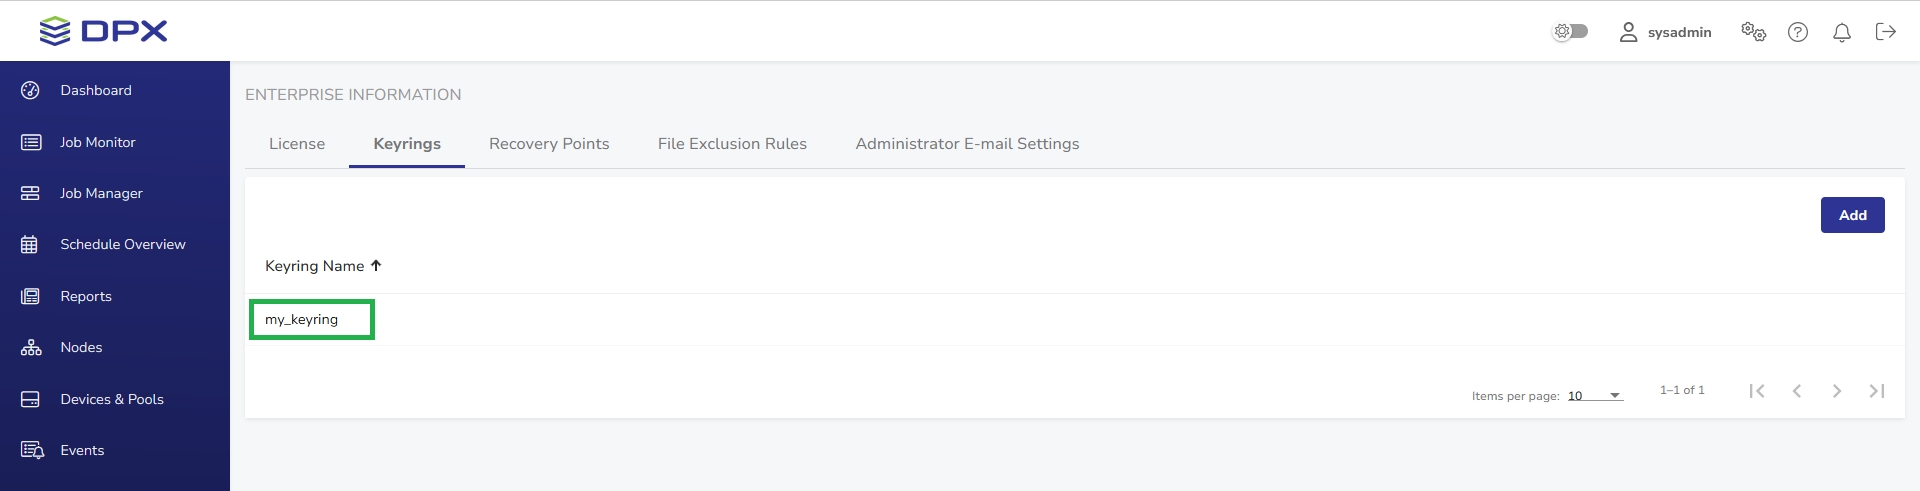The image size is (1920, 491).
Task: Open the Reports section
Action: point(85,296)
